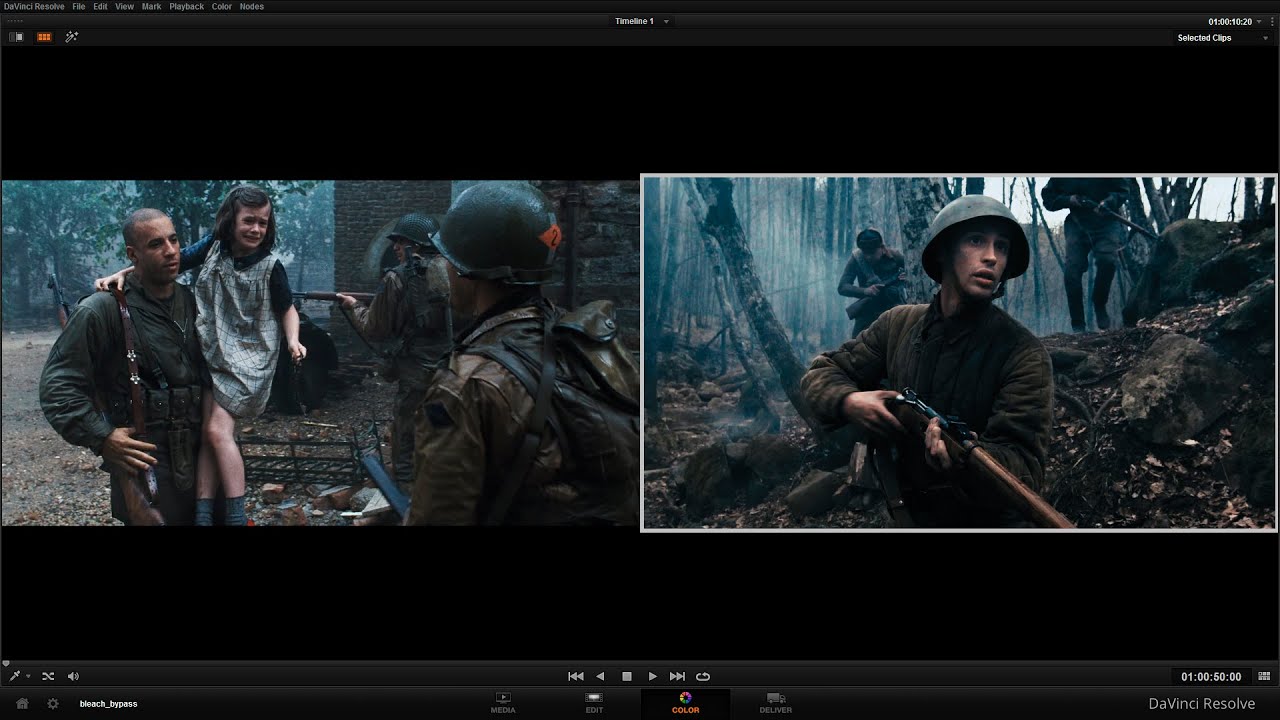This screenshot has height=720, width=1280.
Task: Open the Edit menu
Action: tap(100, 6)
